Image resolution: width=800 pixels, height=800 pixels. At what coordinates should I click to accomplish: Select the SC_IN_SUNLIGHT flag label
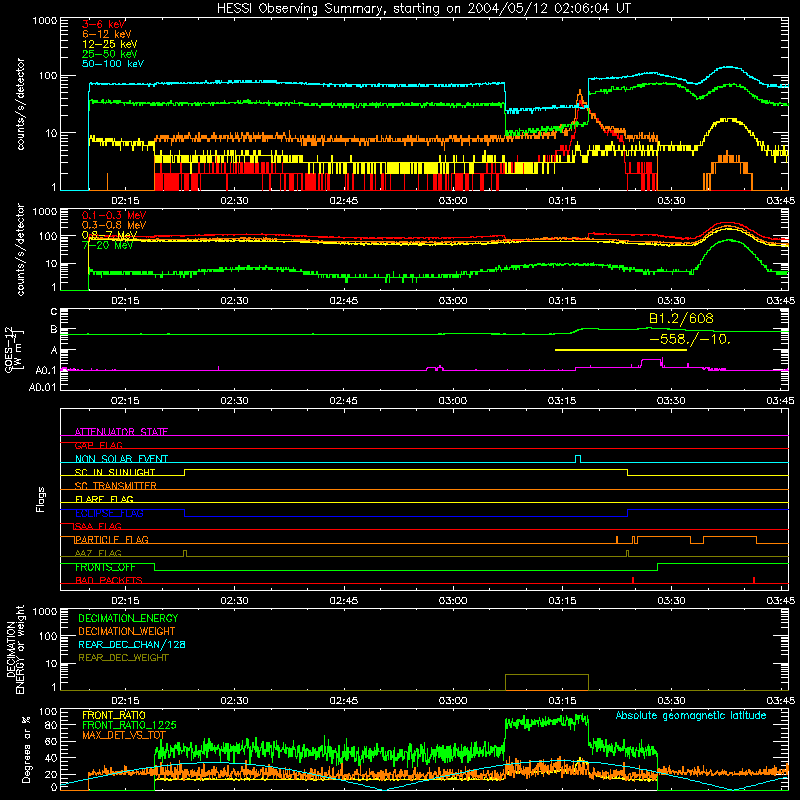pyautogui.click(x=115, y=472)
